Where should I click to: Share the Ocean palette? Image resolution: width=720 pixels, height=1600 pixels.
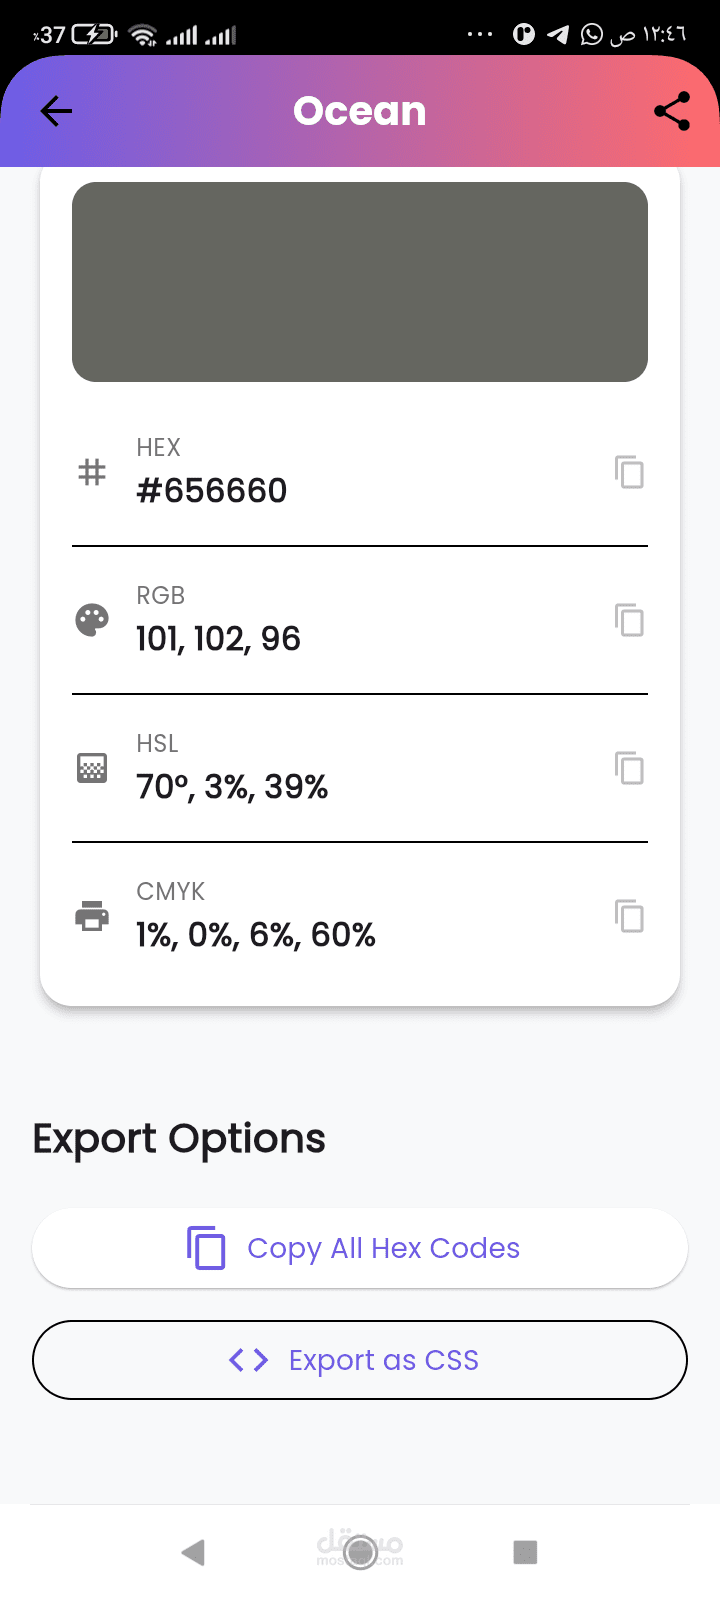[672, 111]
